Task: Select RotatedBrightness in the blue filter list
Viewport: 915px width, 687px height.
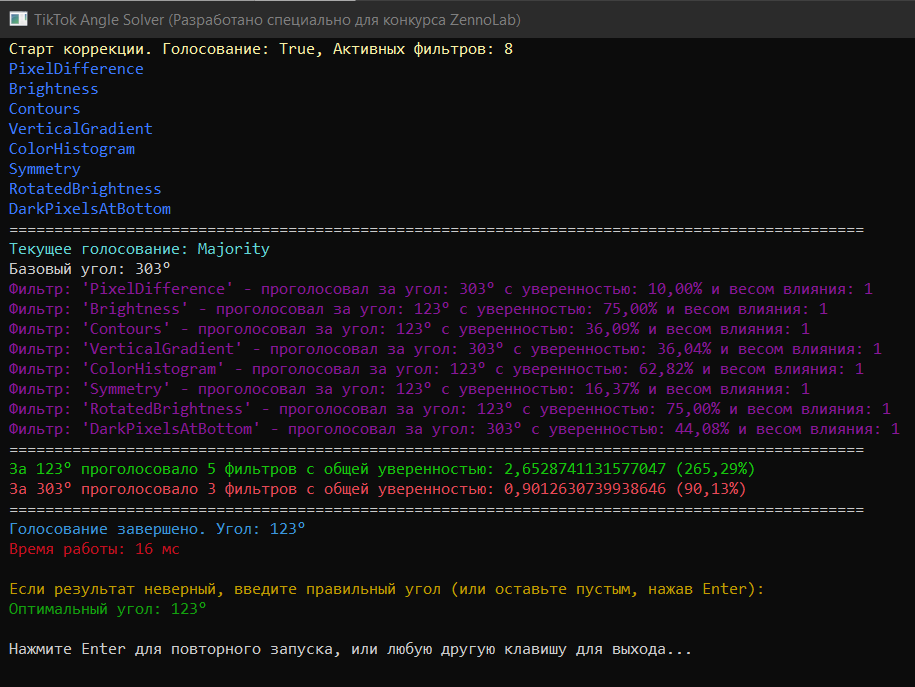Action: click(x=85, y=189)
